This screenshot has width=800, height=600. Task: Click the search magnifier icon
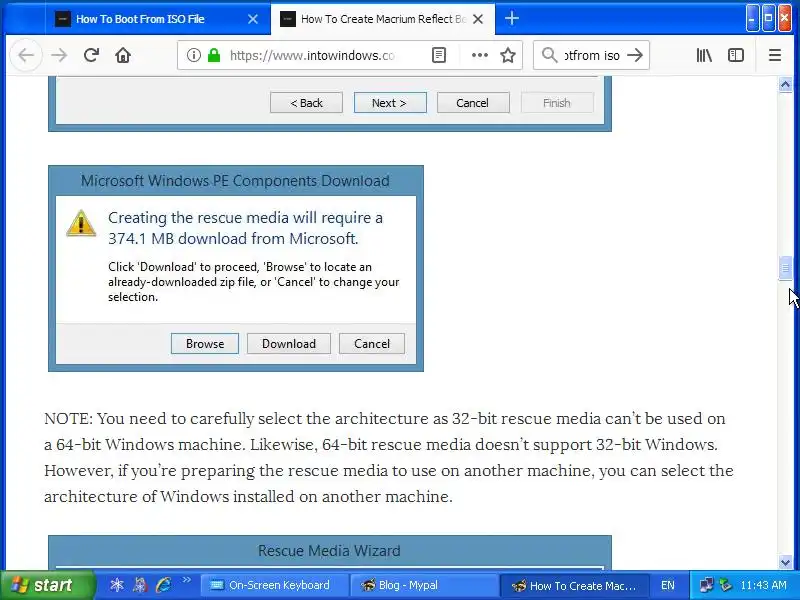coord(549,55)
